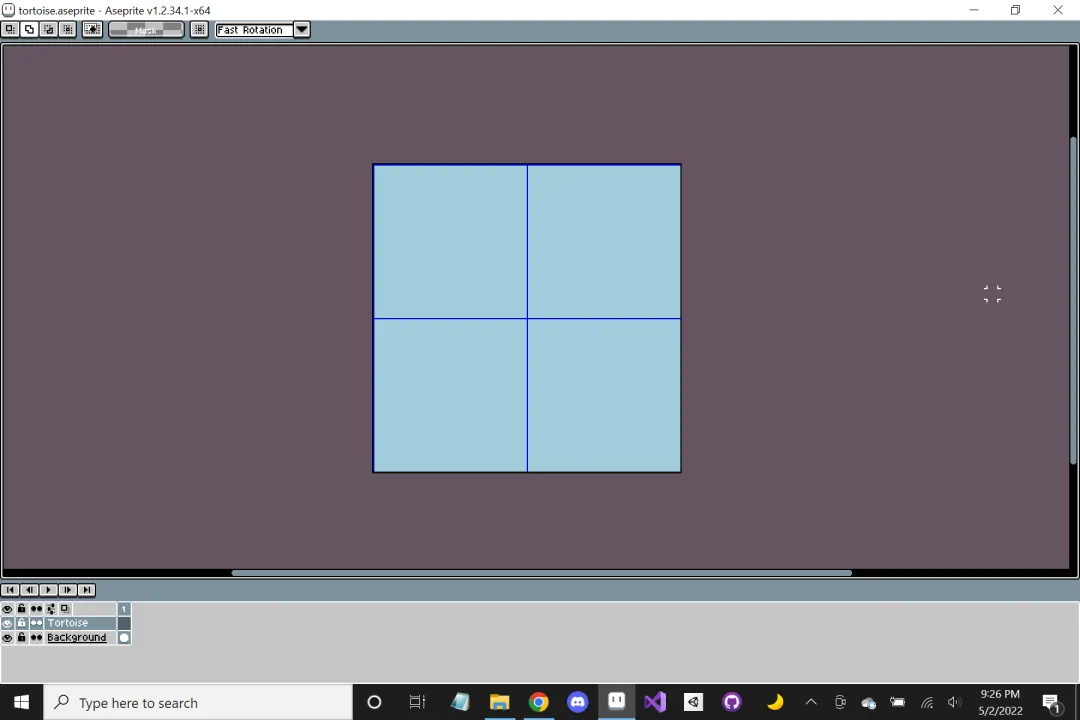Play the animation
The width and height of the screenshot is (1080, 720).
click(x=48, y=590)
